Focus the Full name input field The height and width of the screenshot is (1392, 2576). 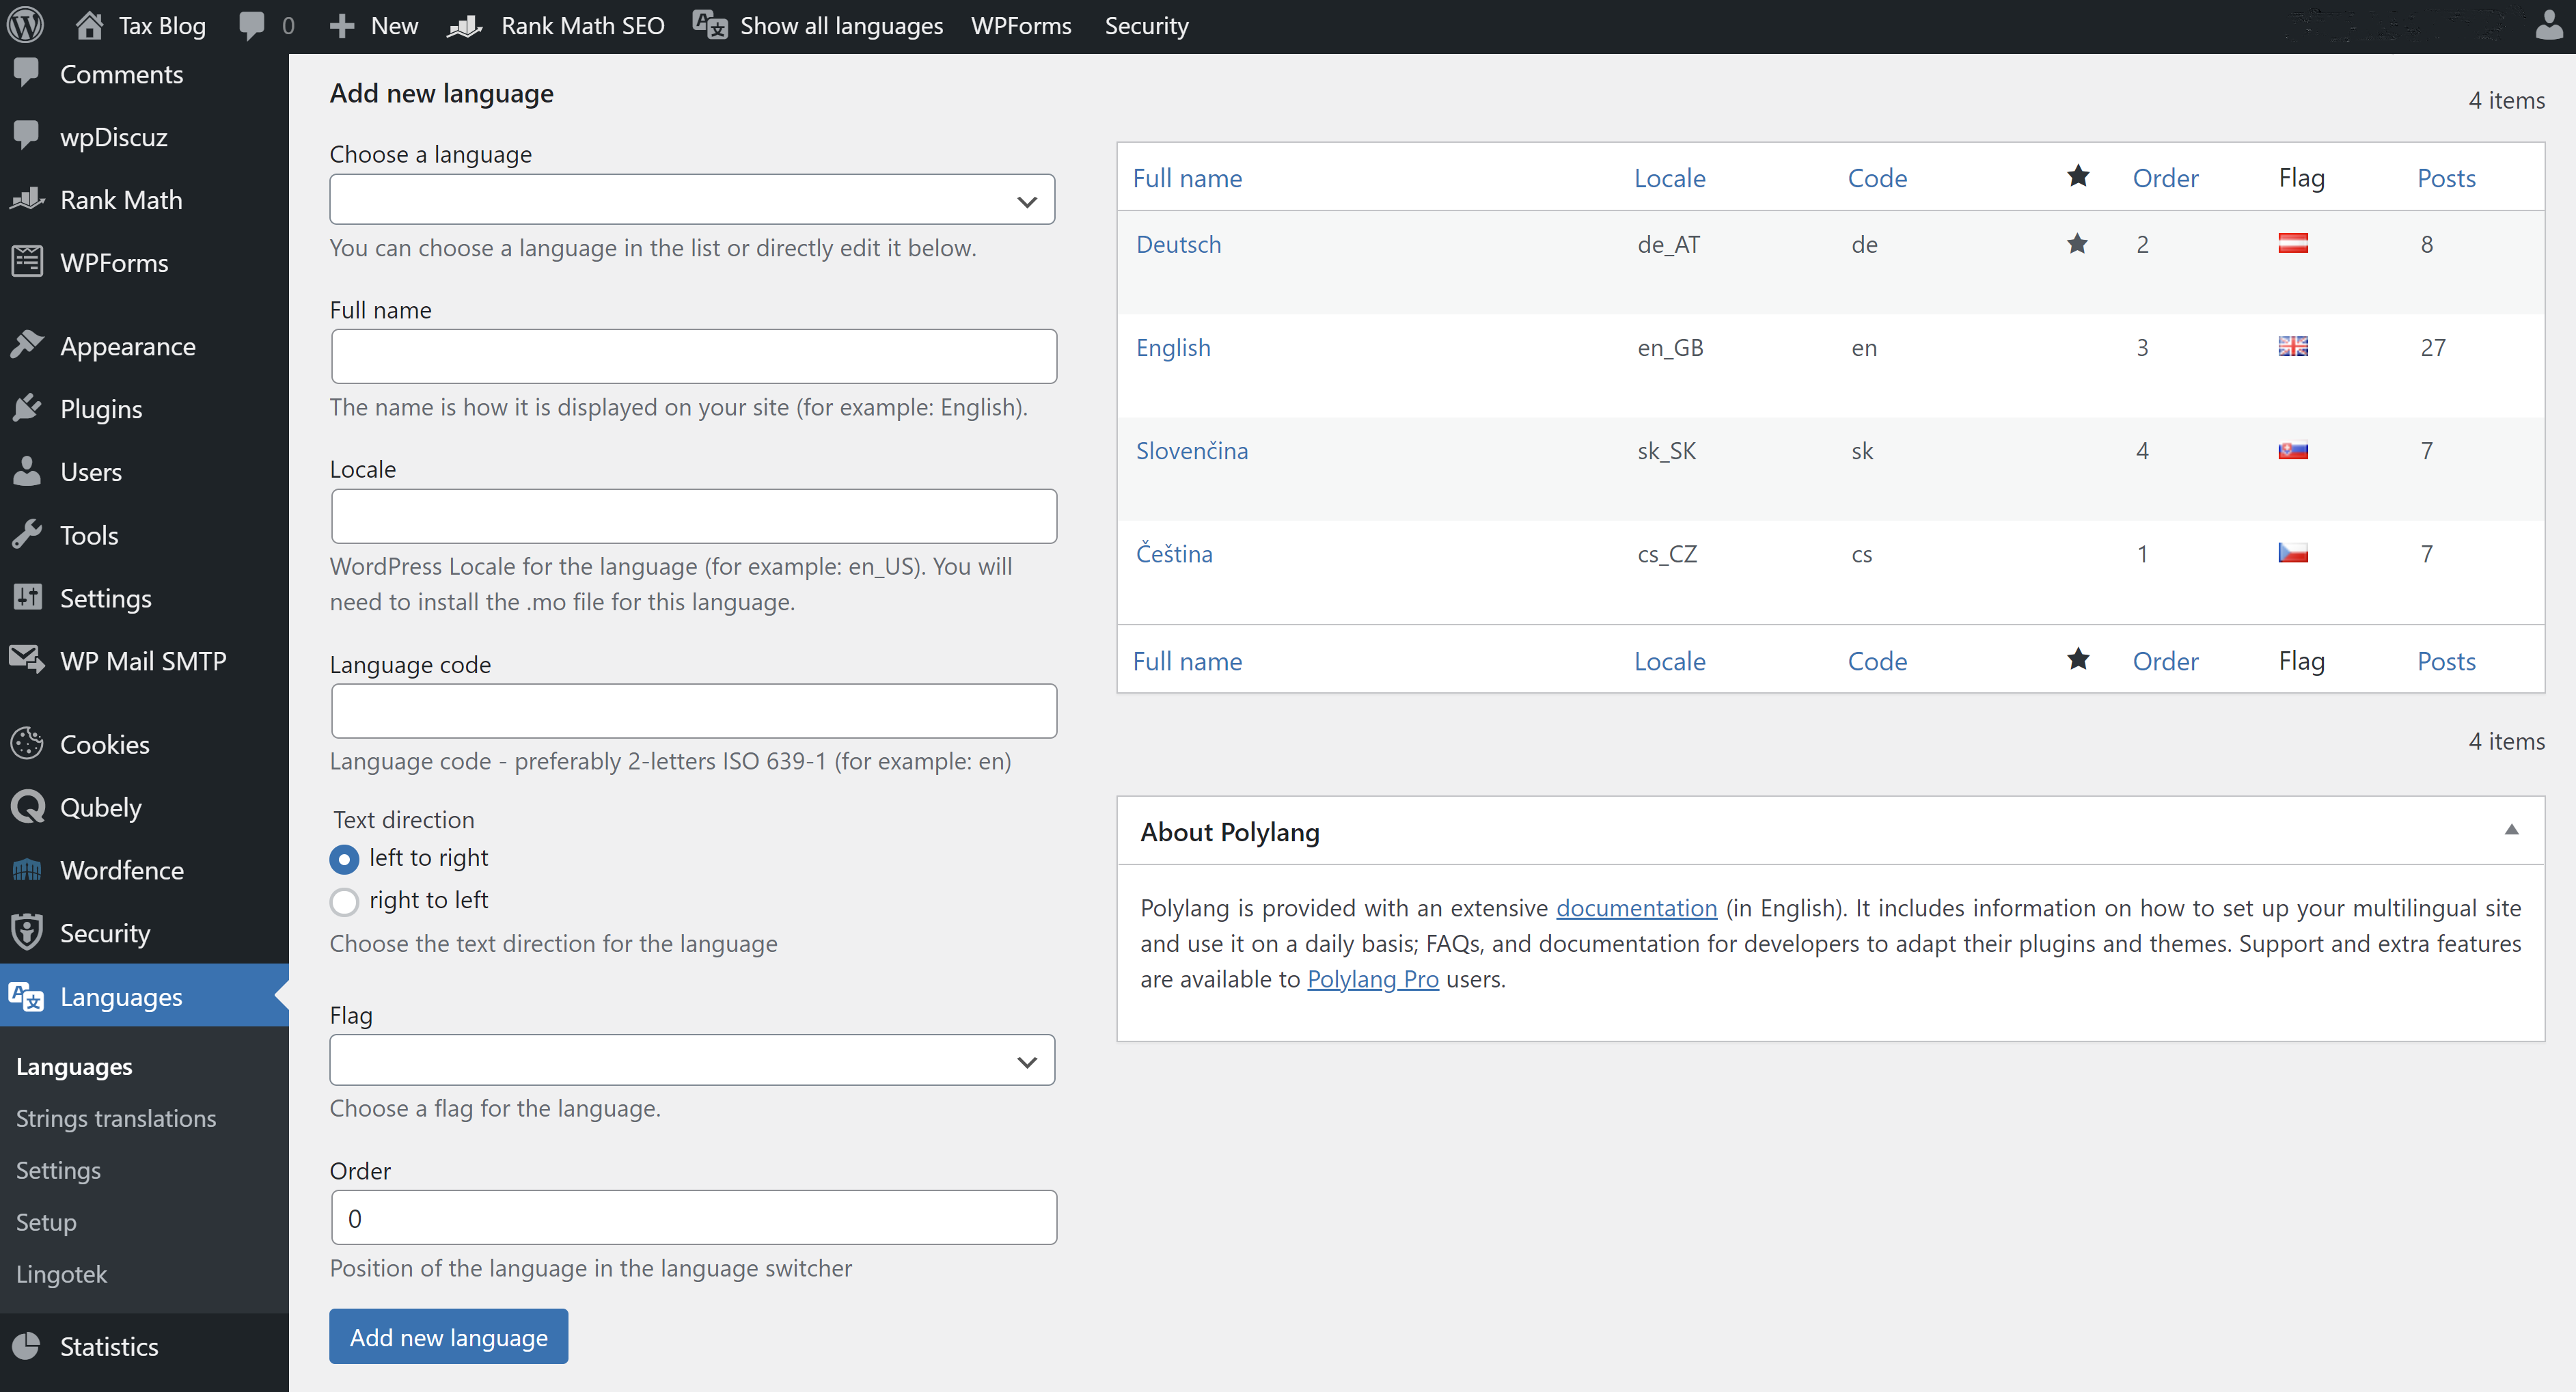click(x=693, y=356)
